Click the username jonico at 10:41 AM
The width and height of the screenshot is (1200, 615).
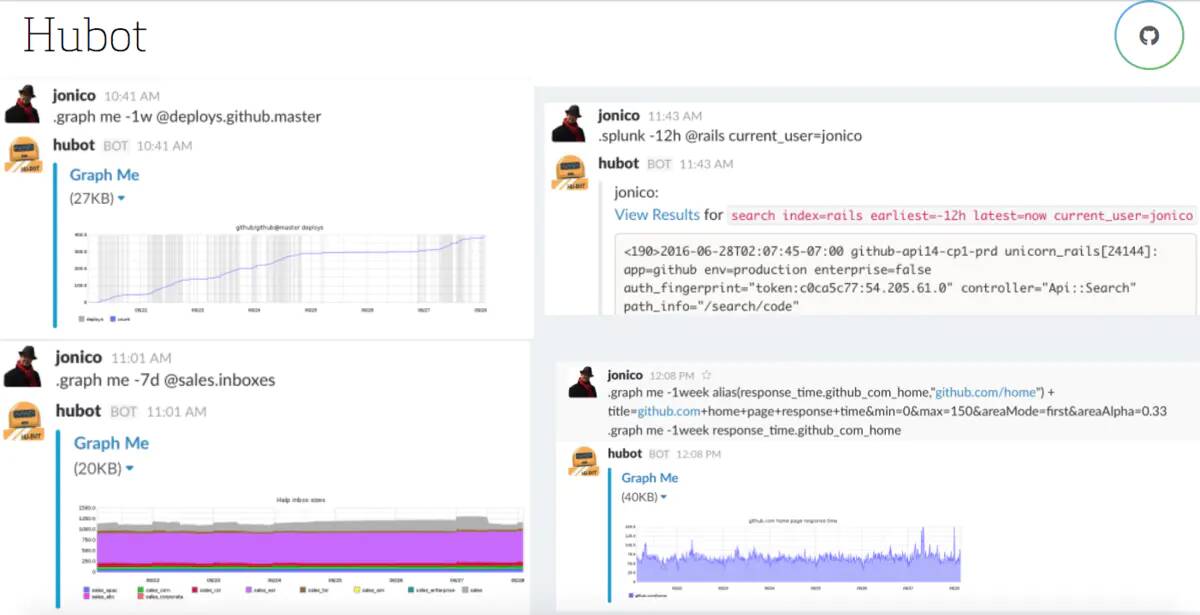74,96
